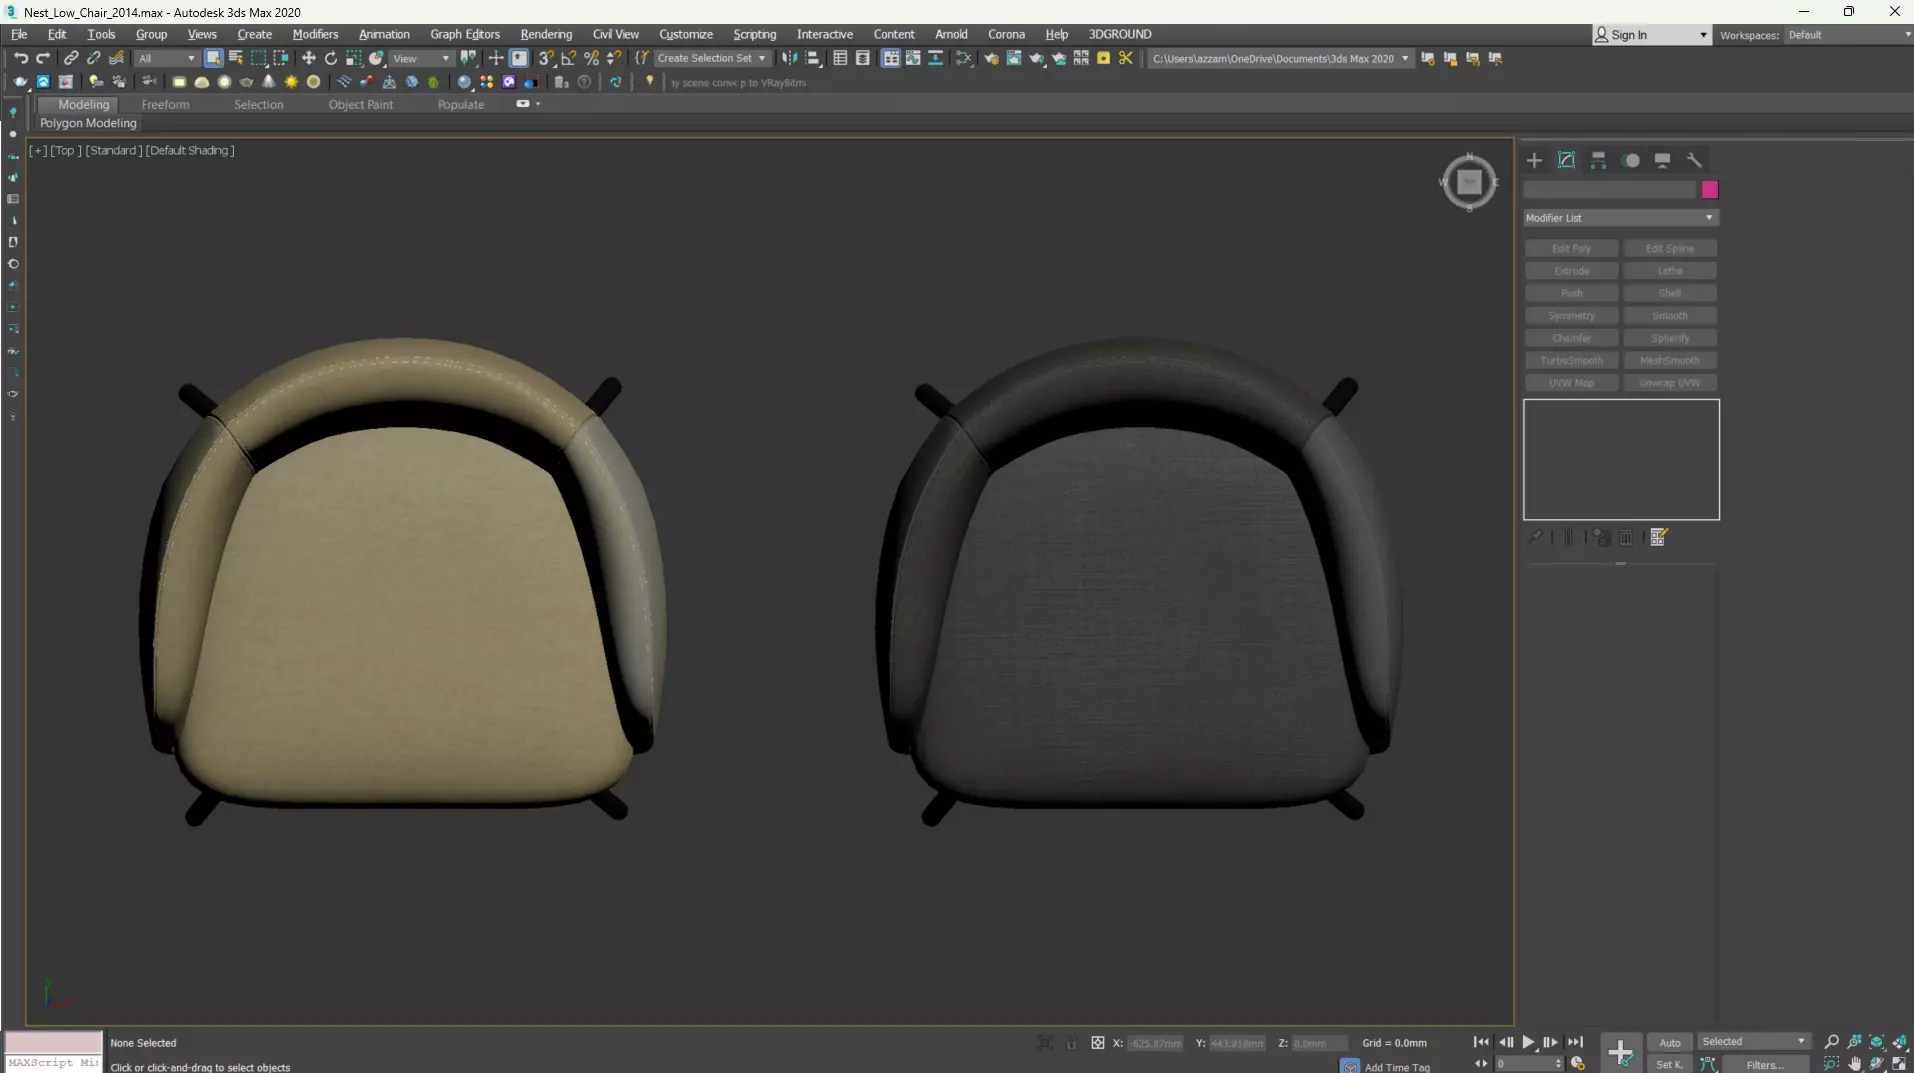Open the Create panel plus tab
This screenshot has width=1914, height=1073.
coord(1535,160)
